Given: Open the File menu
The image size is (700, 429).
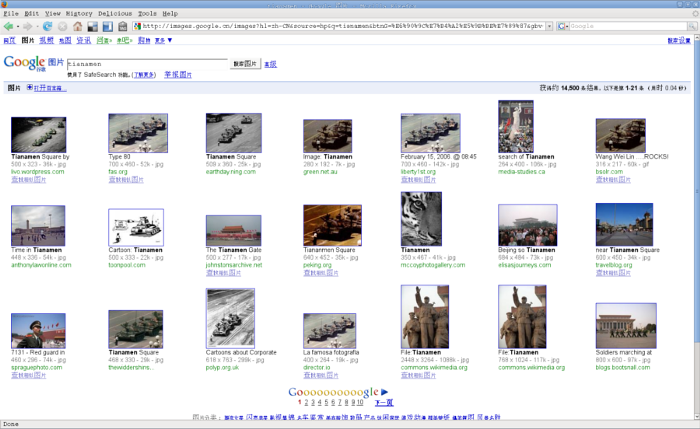Looking at the screenshot, I should click(11, 14).
